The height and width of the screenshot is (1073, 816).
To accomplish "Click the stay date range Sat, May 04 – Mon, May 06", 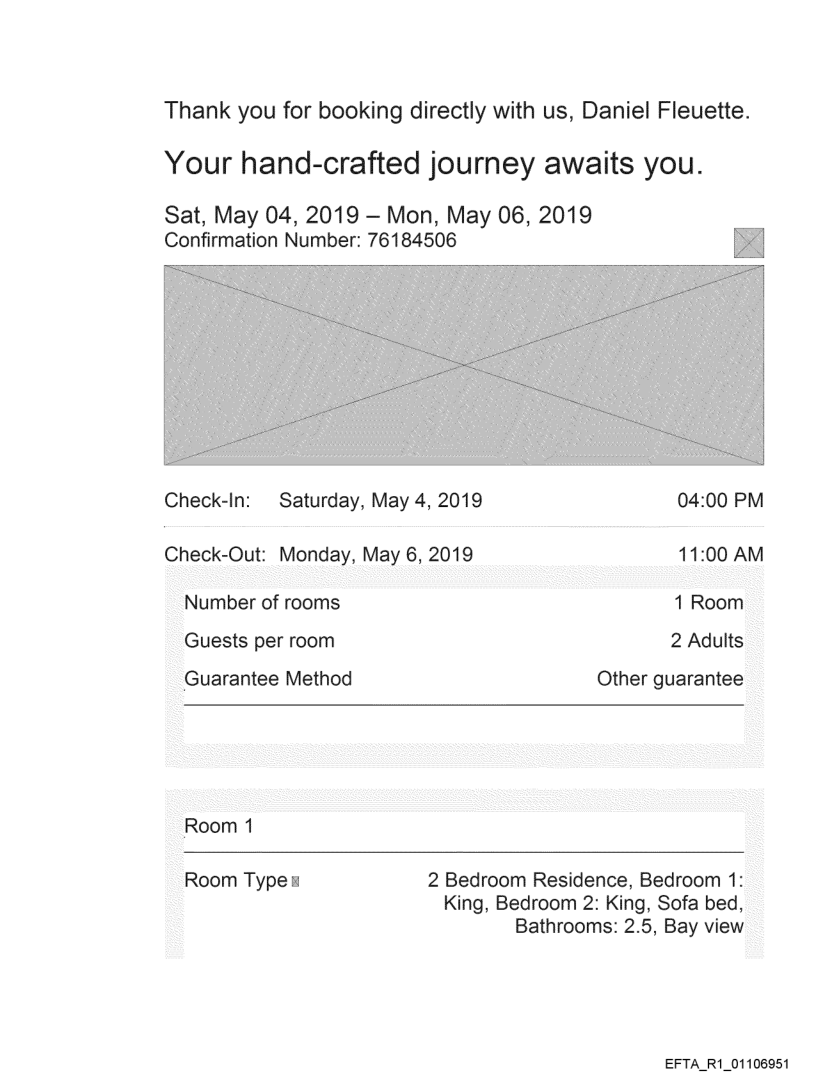I will [377, 213].
